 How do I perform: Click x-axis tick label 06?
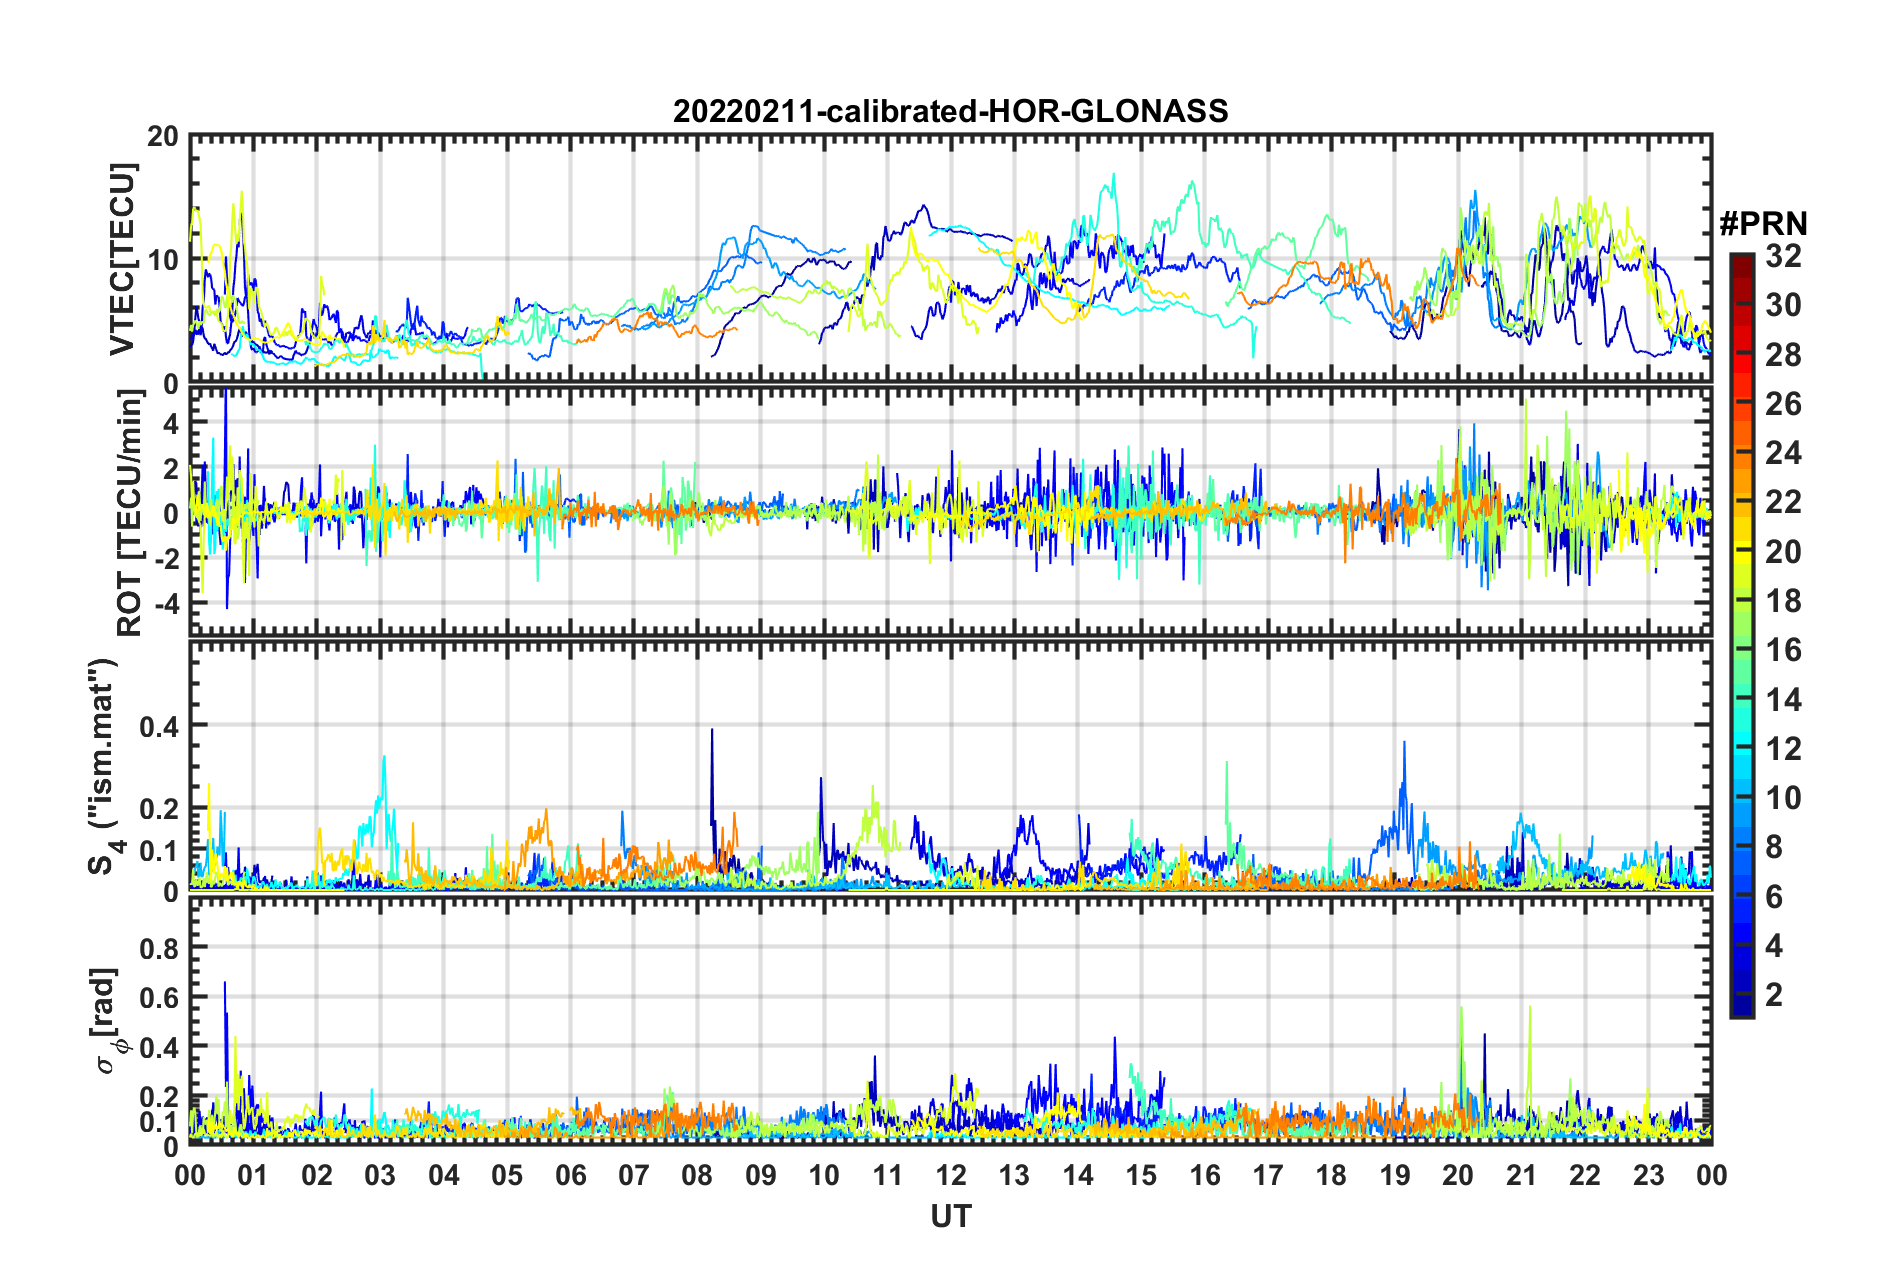(570, 1174)
